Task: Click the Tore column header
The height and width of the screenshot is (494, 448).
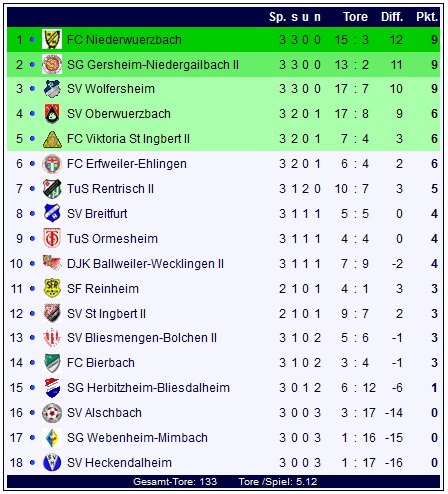Action: pyautogui.click(x=355, y=17)
